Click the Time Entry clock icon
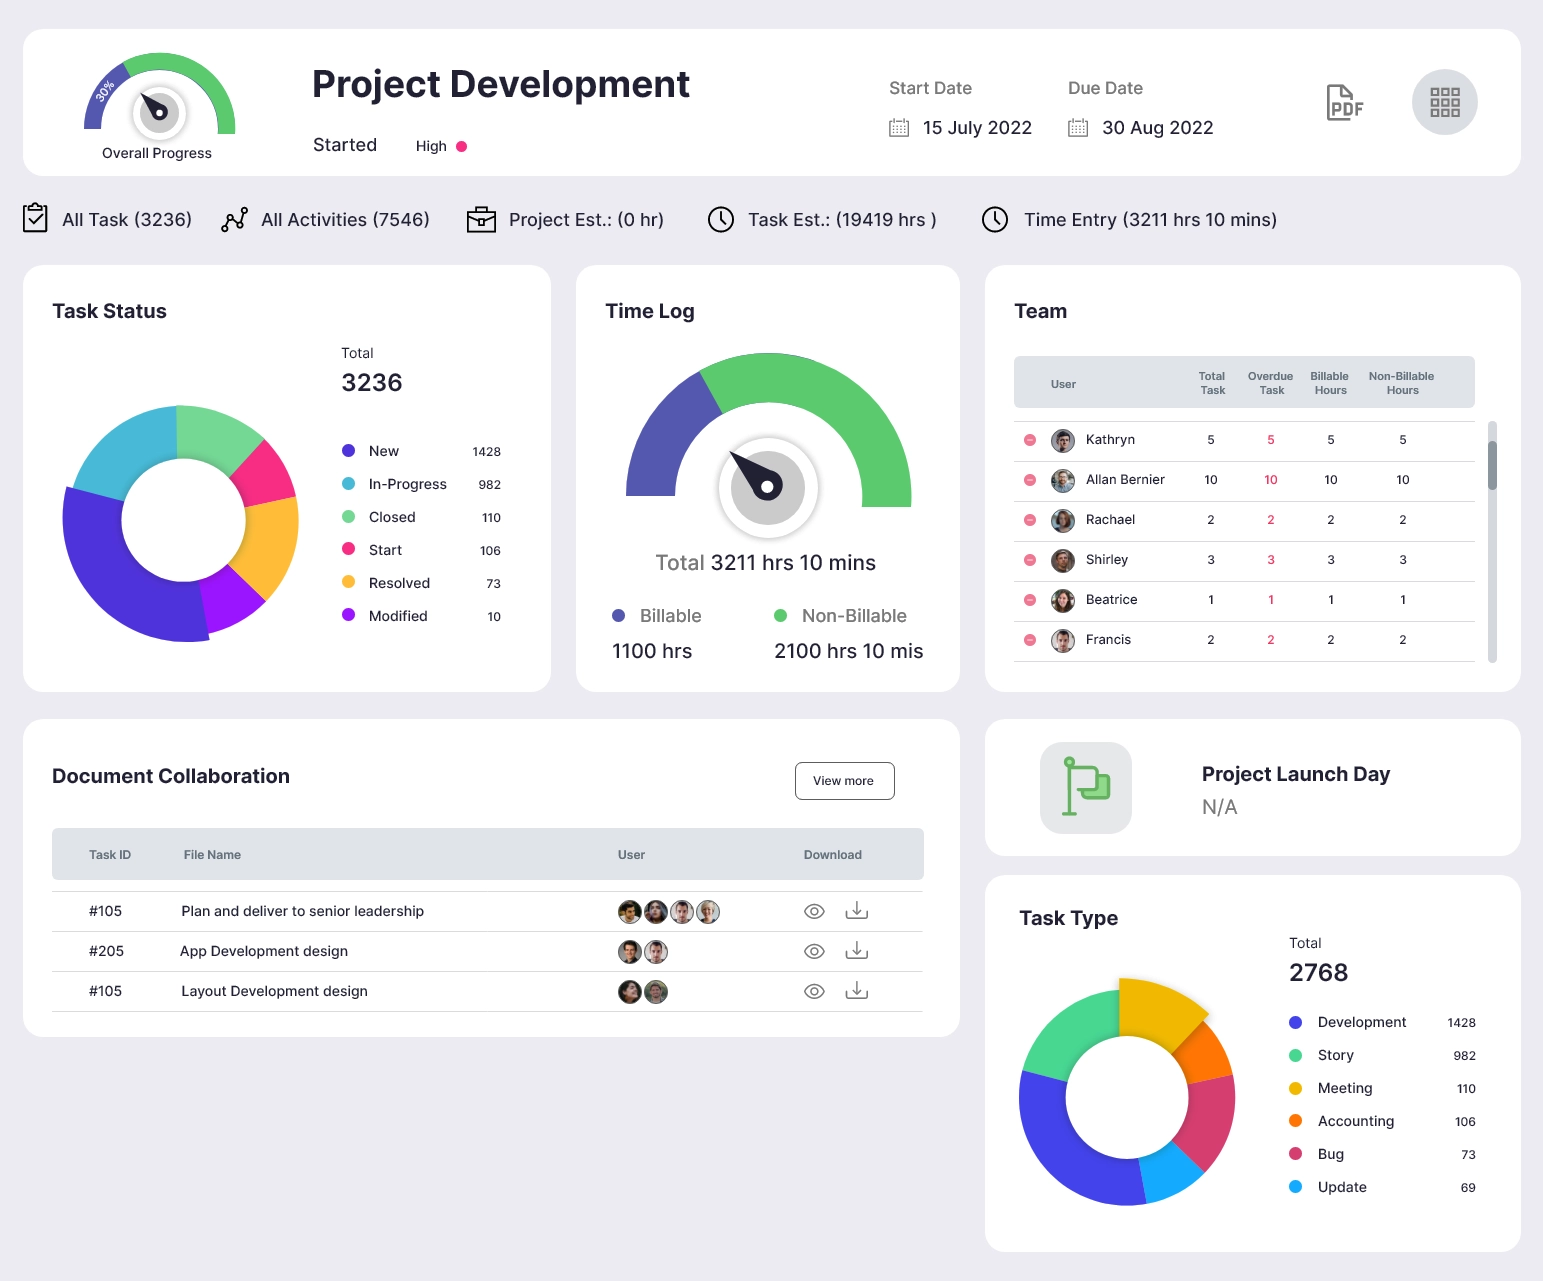This screenshot has width=1543, height=1281. point(995,219)
